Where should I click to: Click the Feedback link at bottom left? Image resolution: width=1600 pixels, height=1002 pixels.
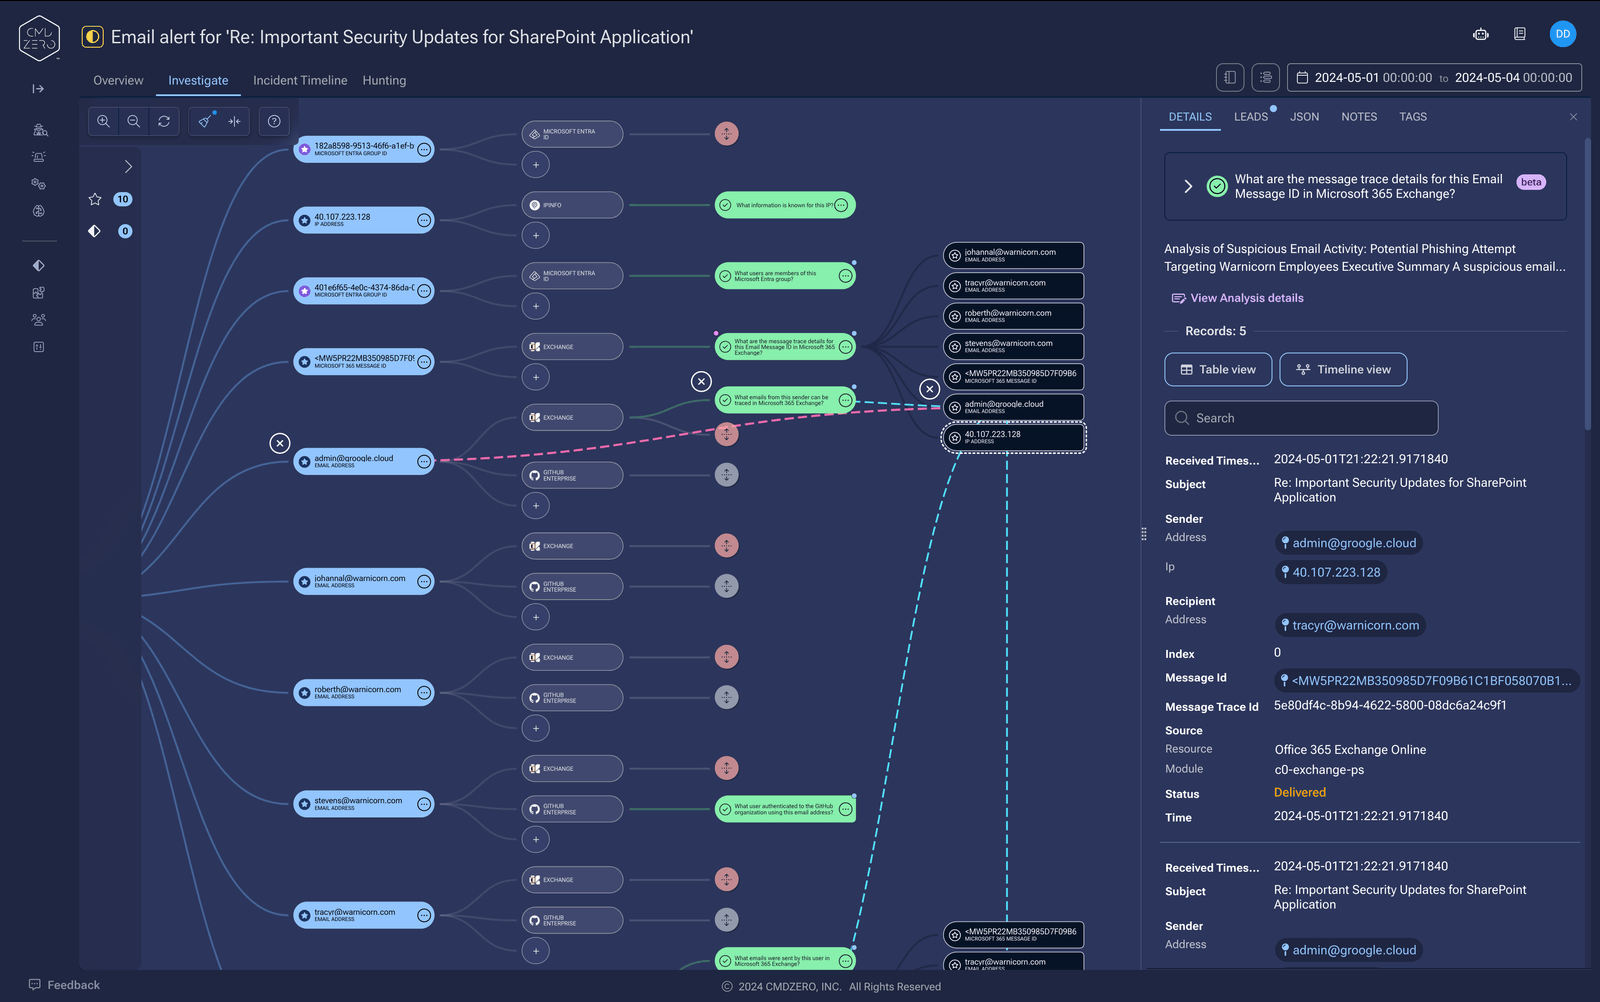64,985
